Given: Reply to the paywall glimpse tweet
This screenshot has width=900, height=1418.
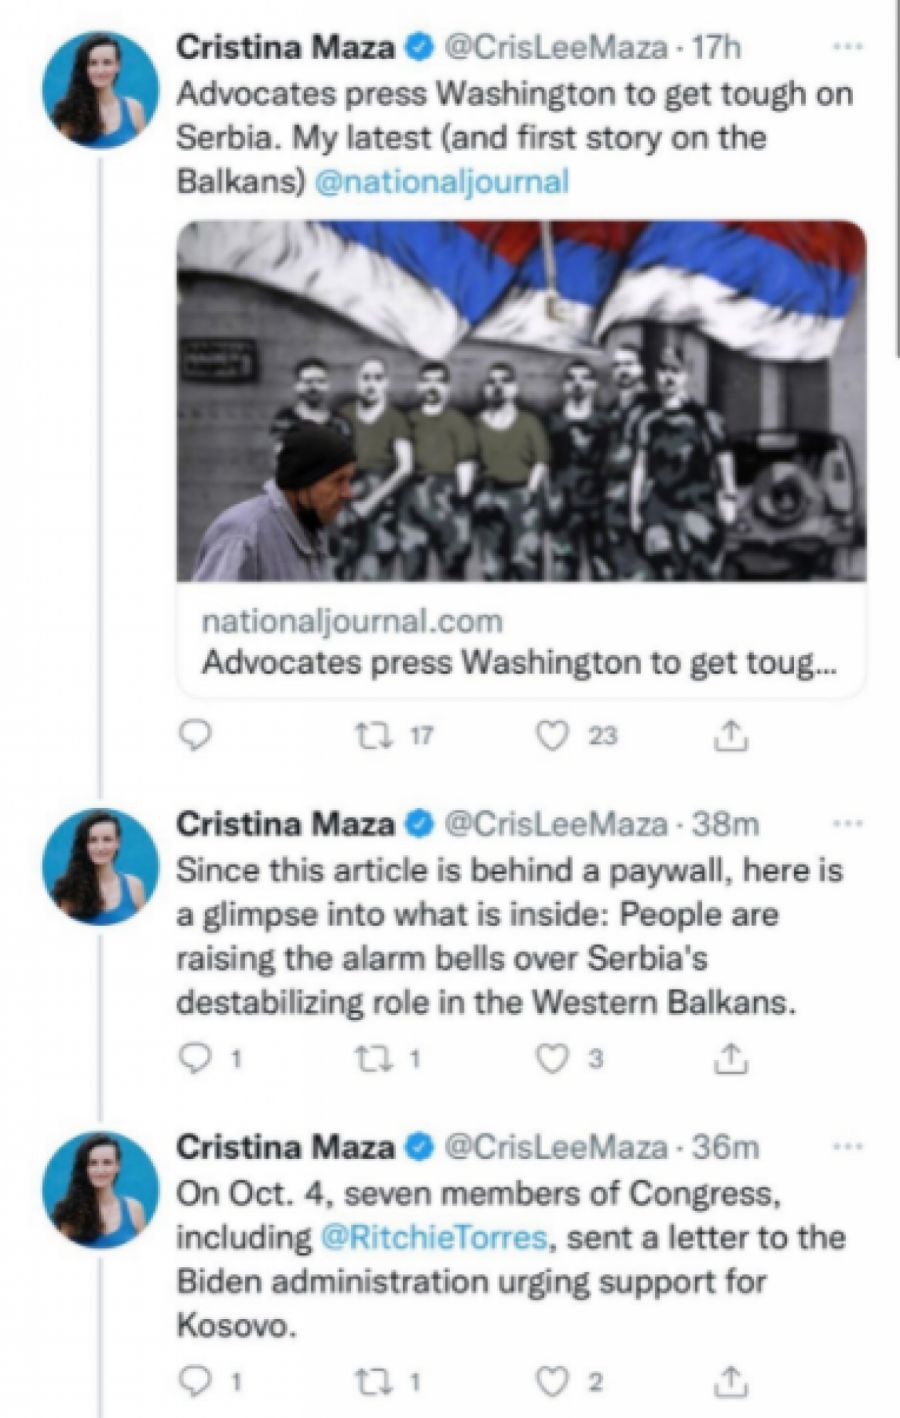Looking at the screenshot, I should click(195, 1058).
